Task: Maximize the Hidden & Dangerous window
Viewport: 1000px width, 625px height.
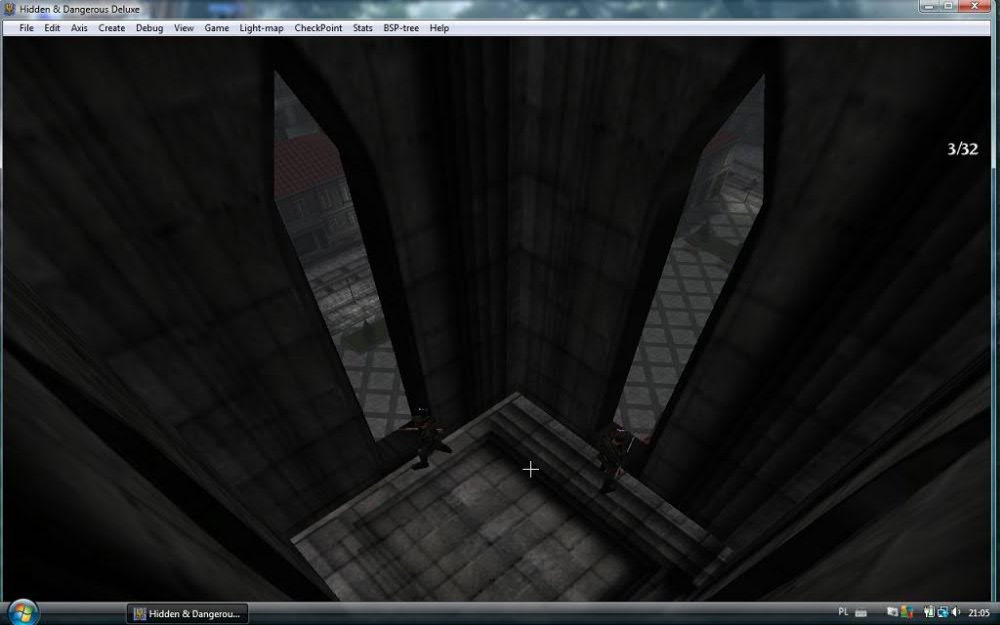Action: 948,6
